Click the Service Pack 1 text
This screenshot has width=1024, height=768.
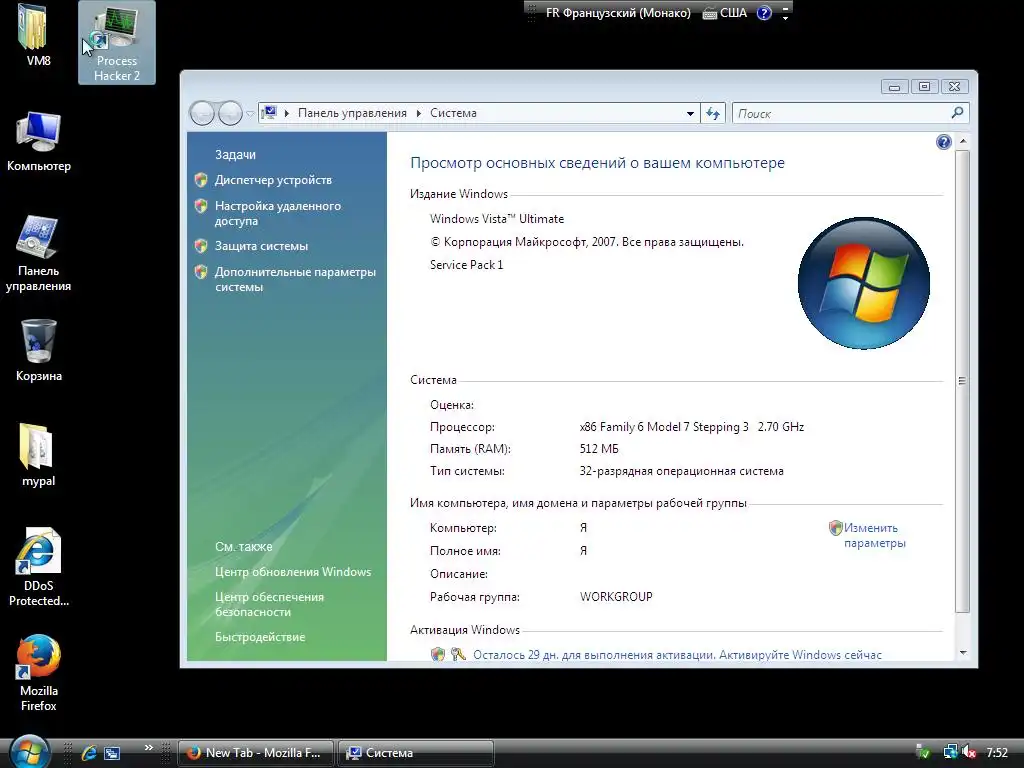click(x=466, y=264)
